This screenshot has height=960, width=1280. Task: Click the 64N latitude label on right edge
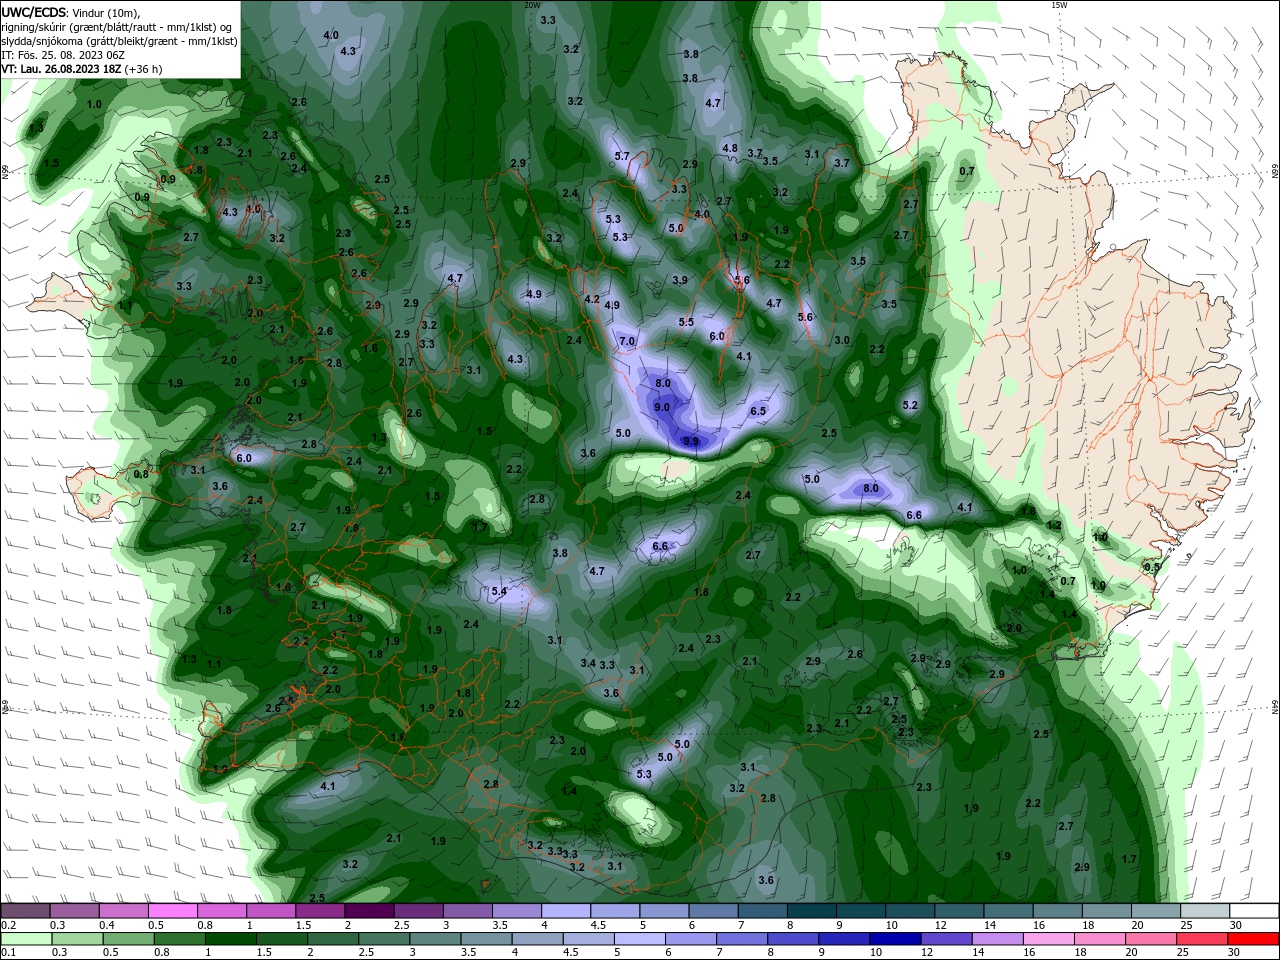1275,708
